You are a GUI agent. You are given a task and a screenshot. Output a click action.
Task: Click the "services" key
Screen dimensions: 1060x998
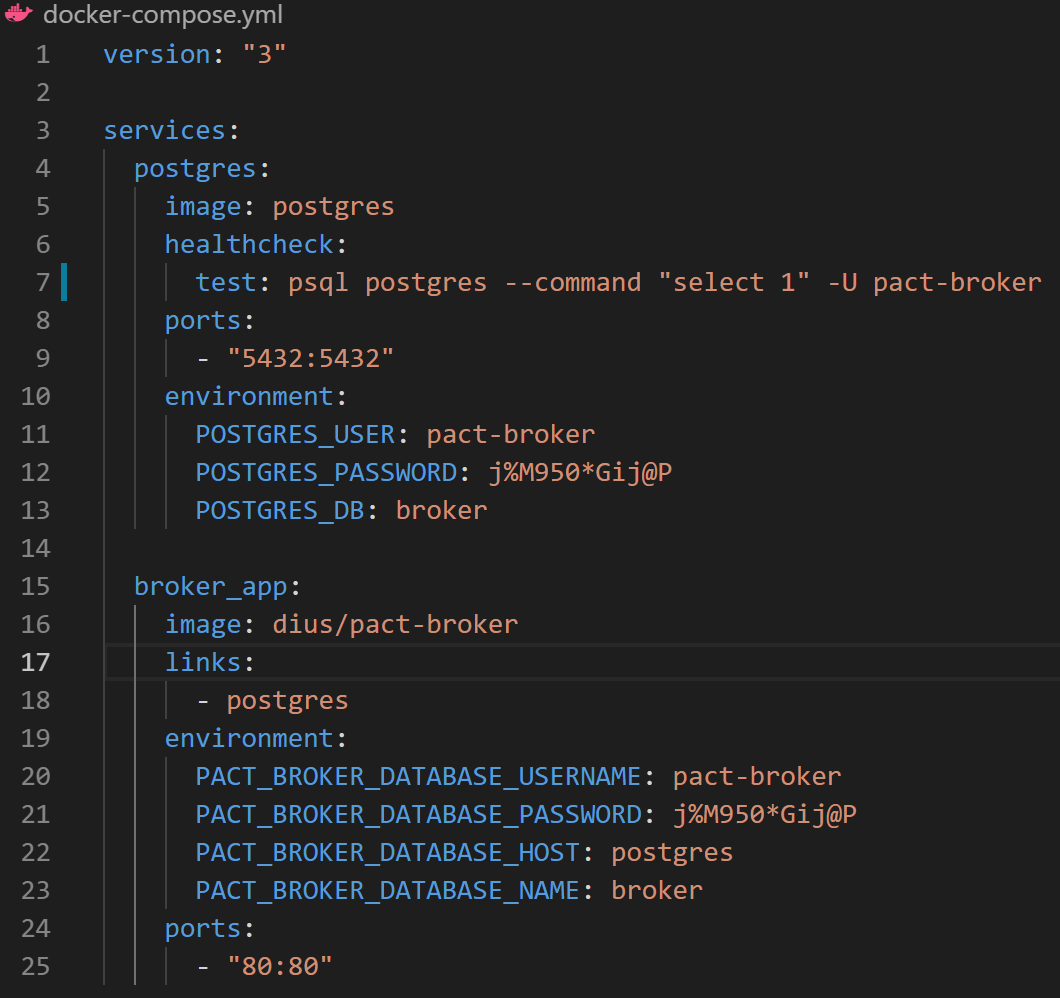(x=164, y=130)
